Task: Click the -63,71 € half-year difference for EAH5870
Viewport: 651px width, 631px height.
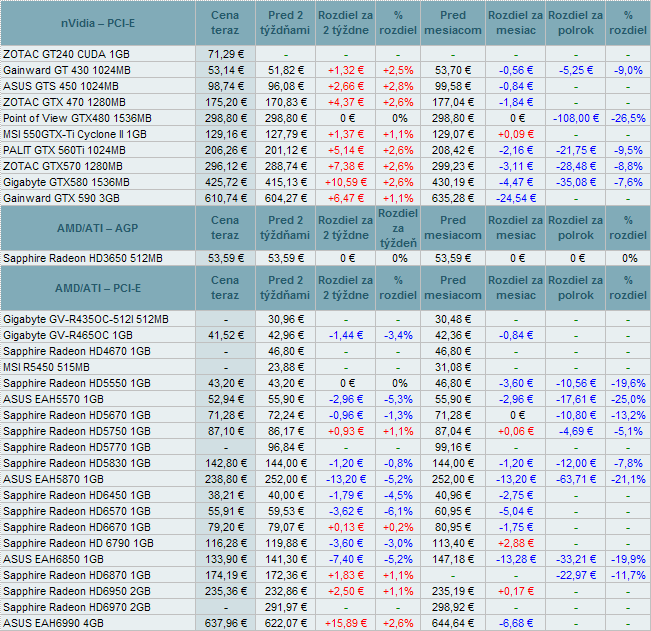Action: tap(576, 479)
